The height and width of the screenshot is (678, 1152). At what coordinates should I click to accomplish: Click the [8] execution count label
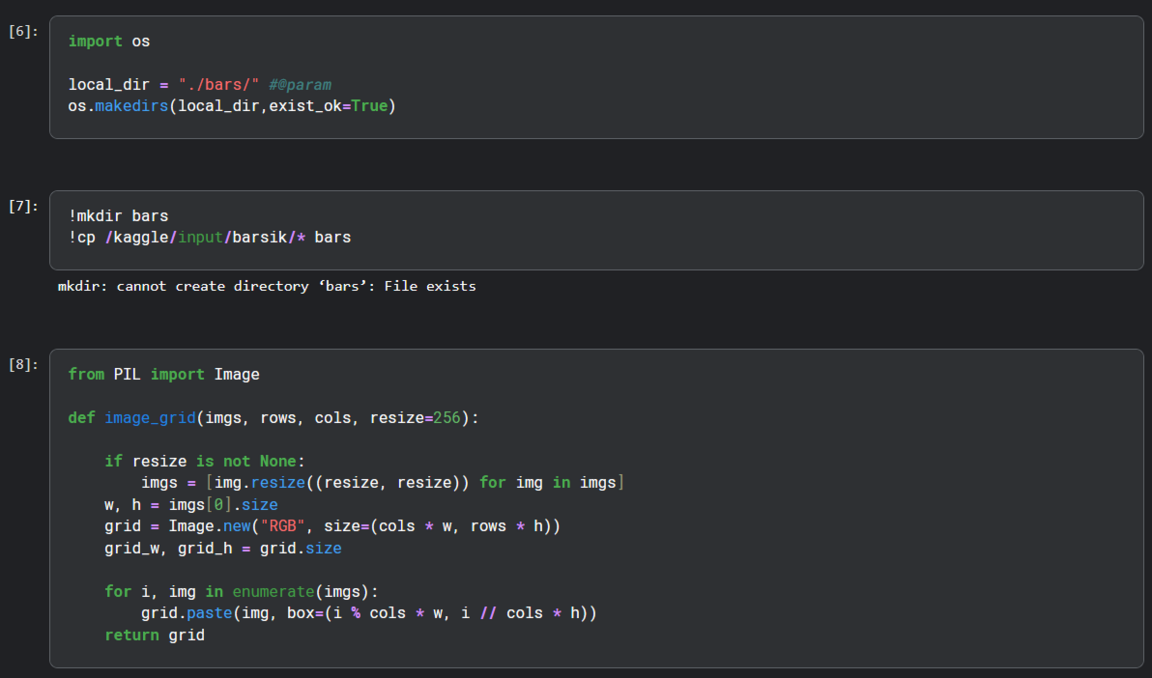[x=24, y=364]
